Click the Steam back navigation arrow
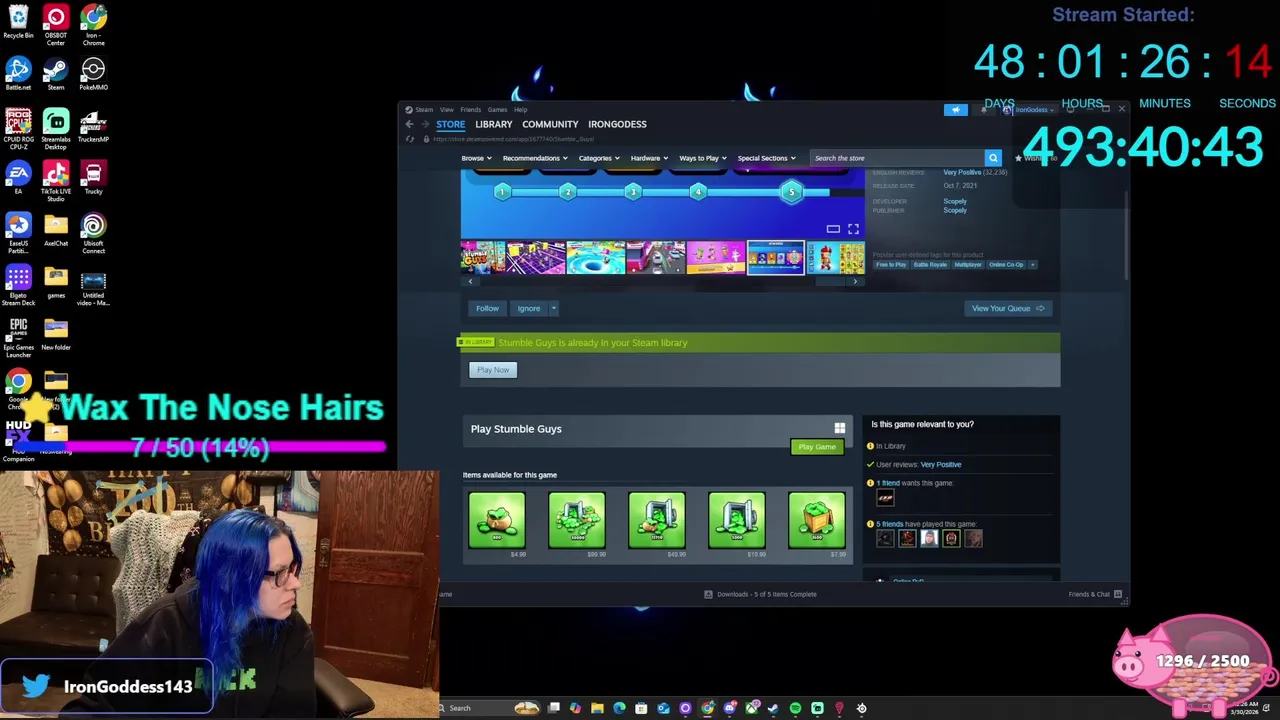 [409, 124]
